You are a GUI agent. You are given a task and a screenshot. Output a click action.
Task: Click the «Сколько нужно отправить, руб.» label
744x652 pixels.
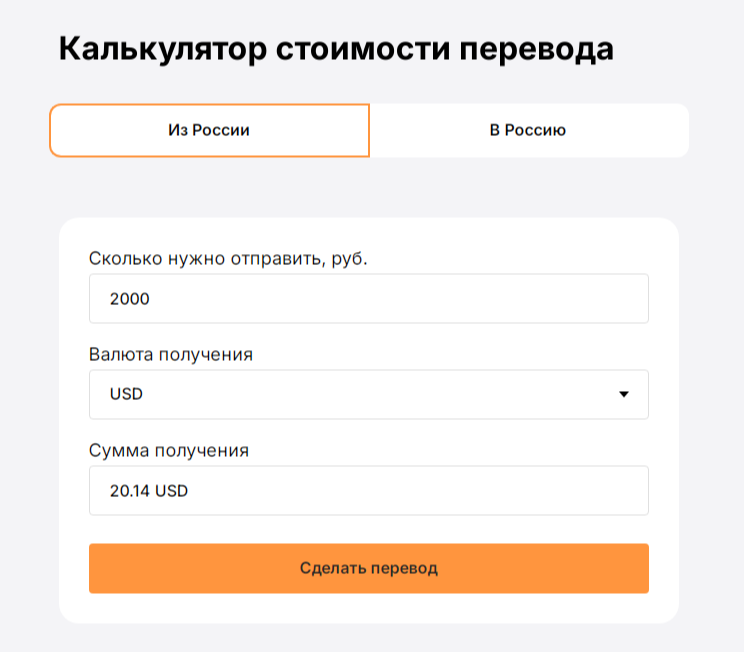(x=228, y=258)
